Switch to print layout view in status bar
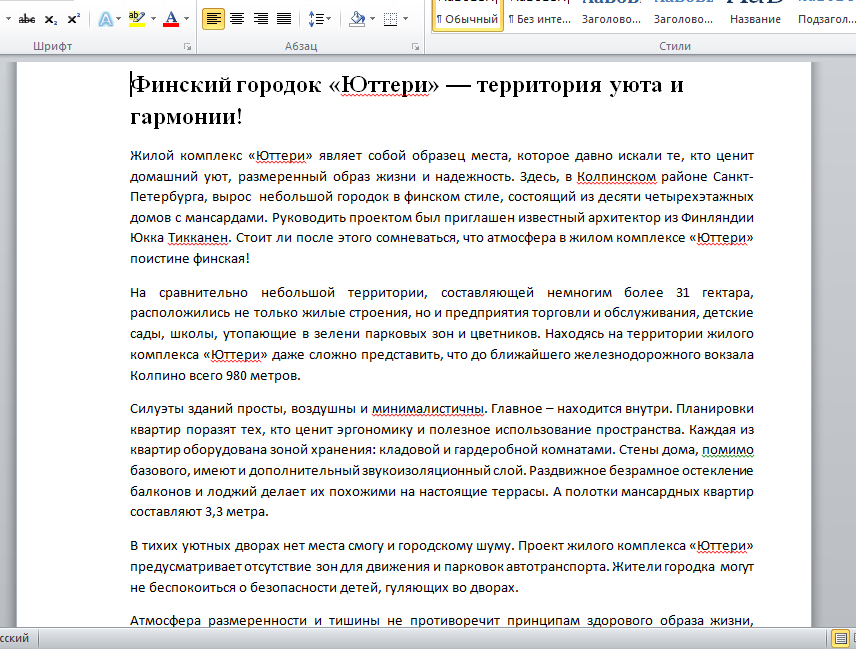Viewport: 856px width, 649px height. [841, 638]
